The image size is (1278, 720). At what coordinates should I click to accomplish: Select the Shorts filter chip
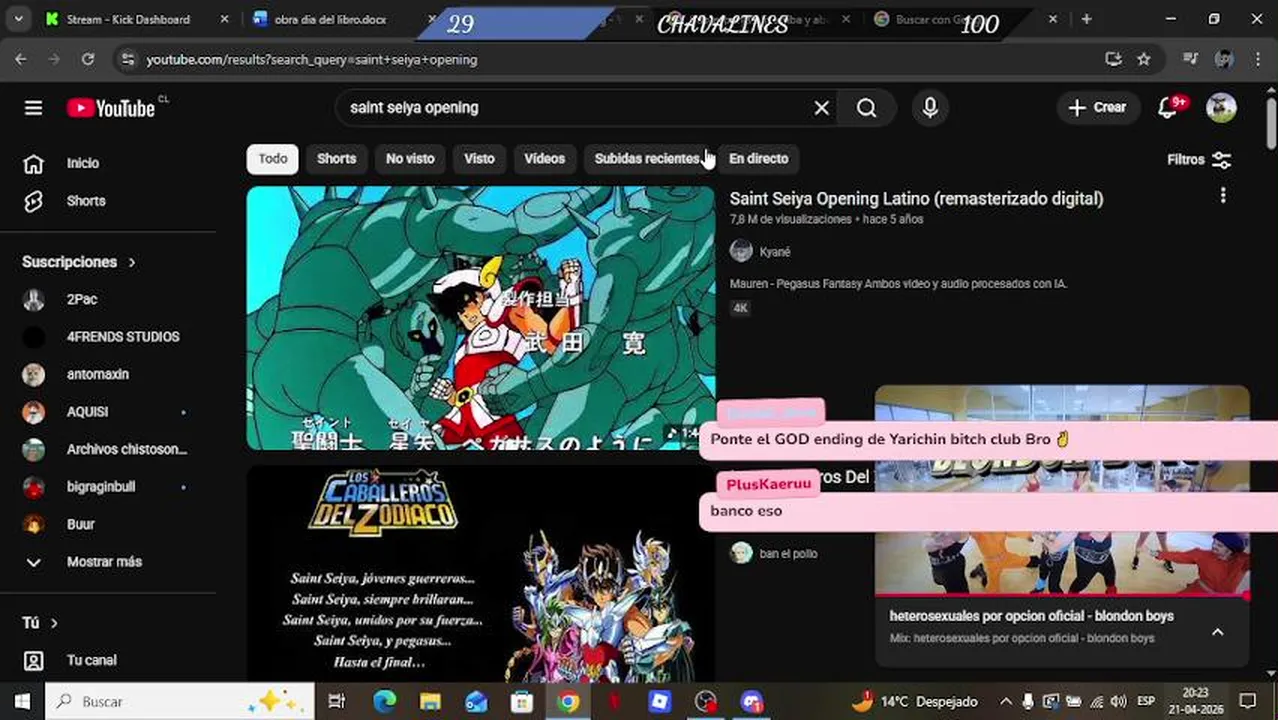tap(336, 159)
